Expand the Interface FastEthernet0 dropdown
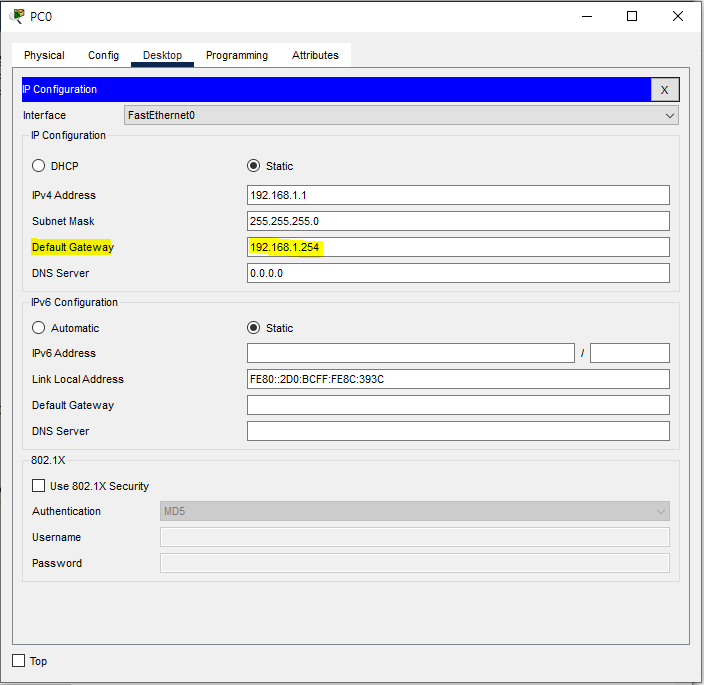This screenshot has height=685, width=704. (x=401, y=115)
